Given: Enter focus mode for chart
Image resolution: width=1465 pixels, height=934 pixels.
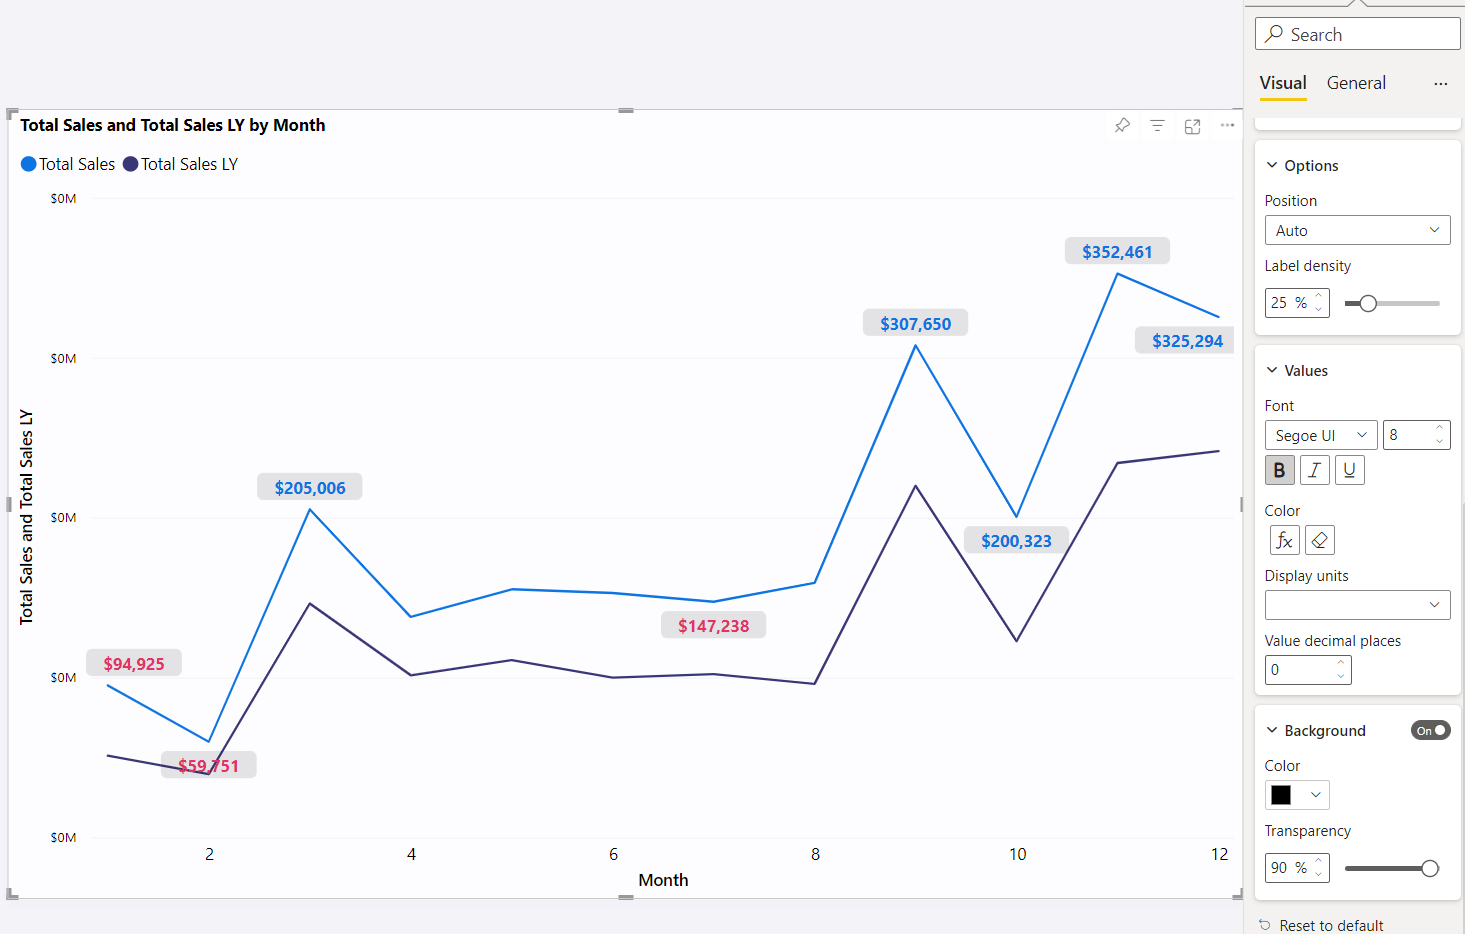Looking at the screenshot, I should tap(1192, 126).
